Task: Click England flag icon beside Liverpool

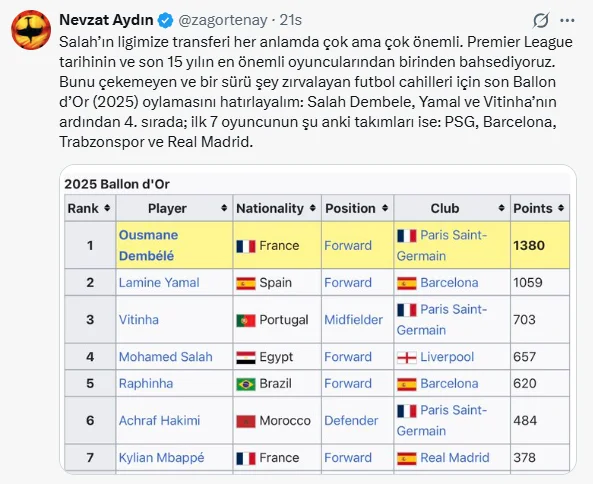Action: [407, 357]
